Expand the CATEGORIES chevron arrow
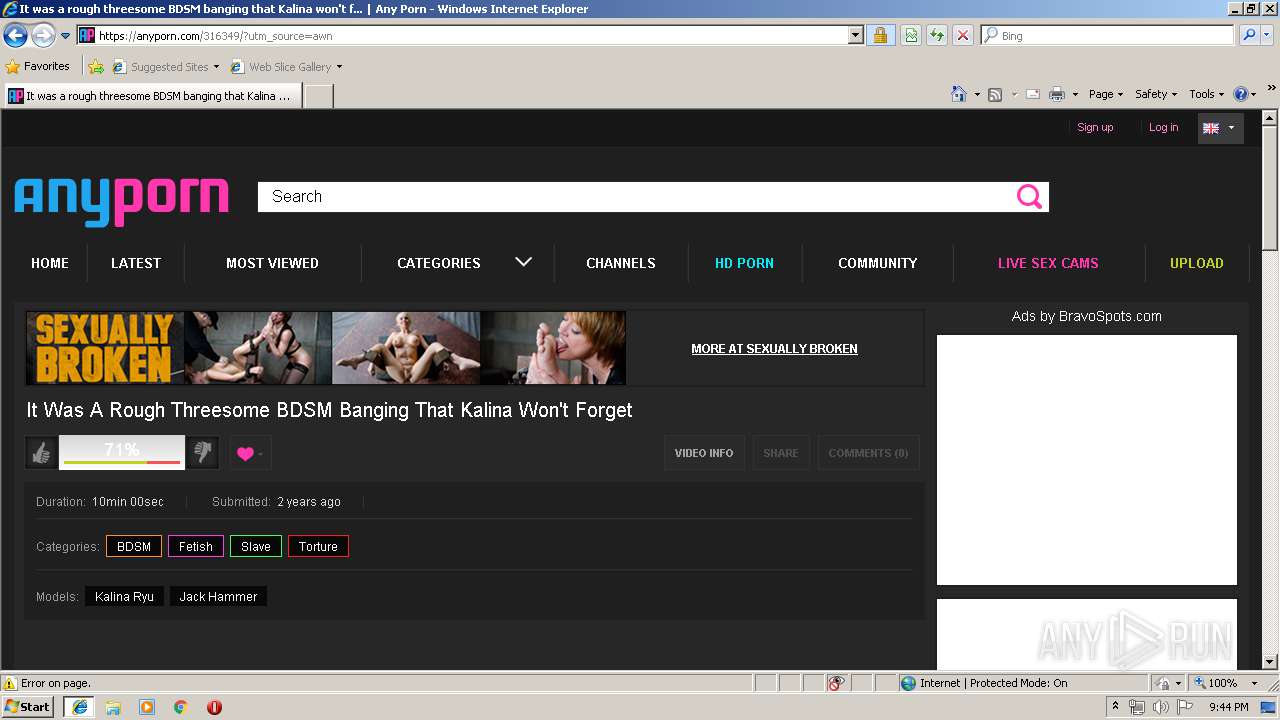 [523, 262]
